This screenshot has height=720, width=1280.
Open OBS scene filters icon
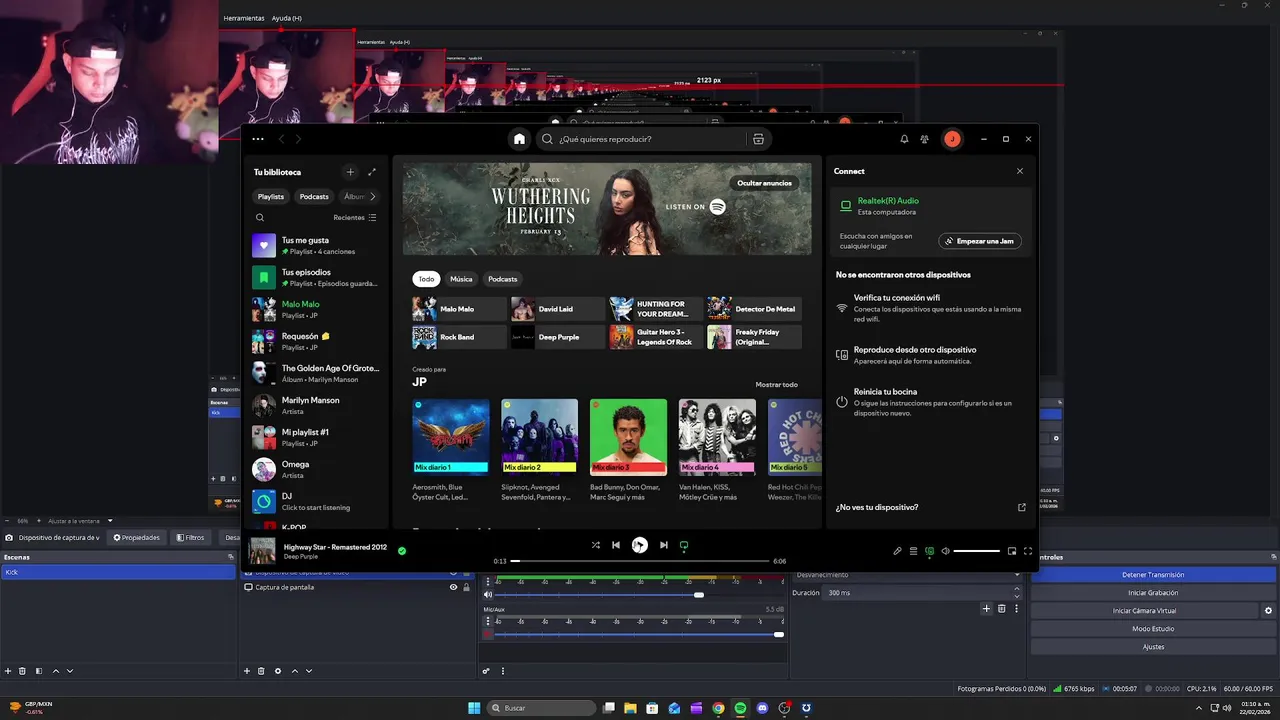(38, 671)
